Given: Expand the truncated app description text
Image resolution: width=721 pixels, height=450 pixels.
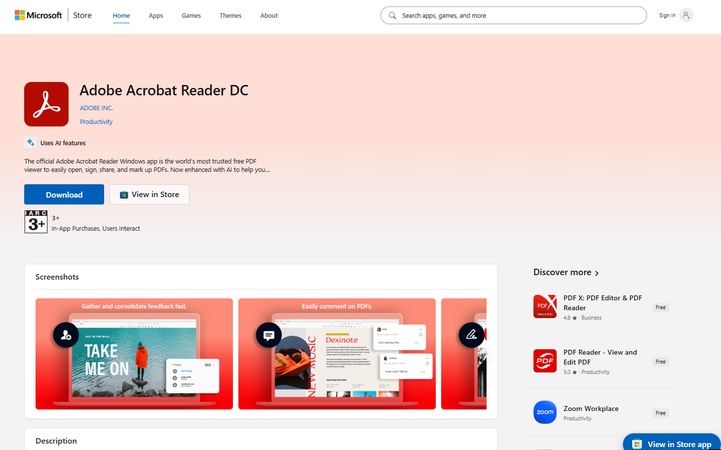Looking at the screenshot, I should (147, 165).
